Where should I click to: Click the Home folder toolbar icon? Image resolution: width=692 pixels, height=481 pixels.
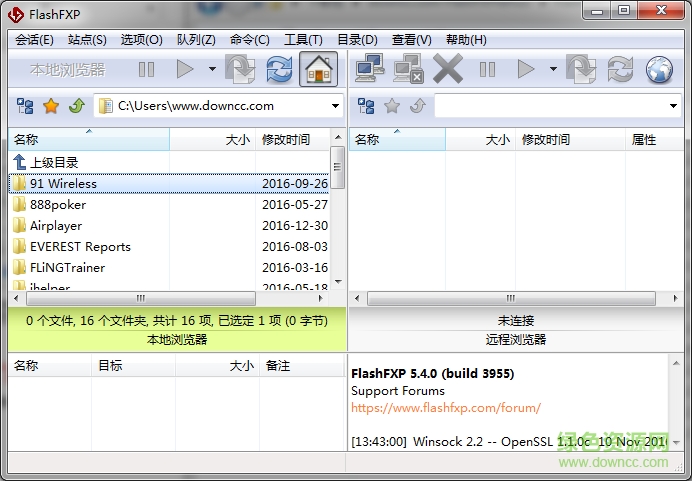(318, 69)
